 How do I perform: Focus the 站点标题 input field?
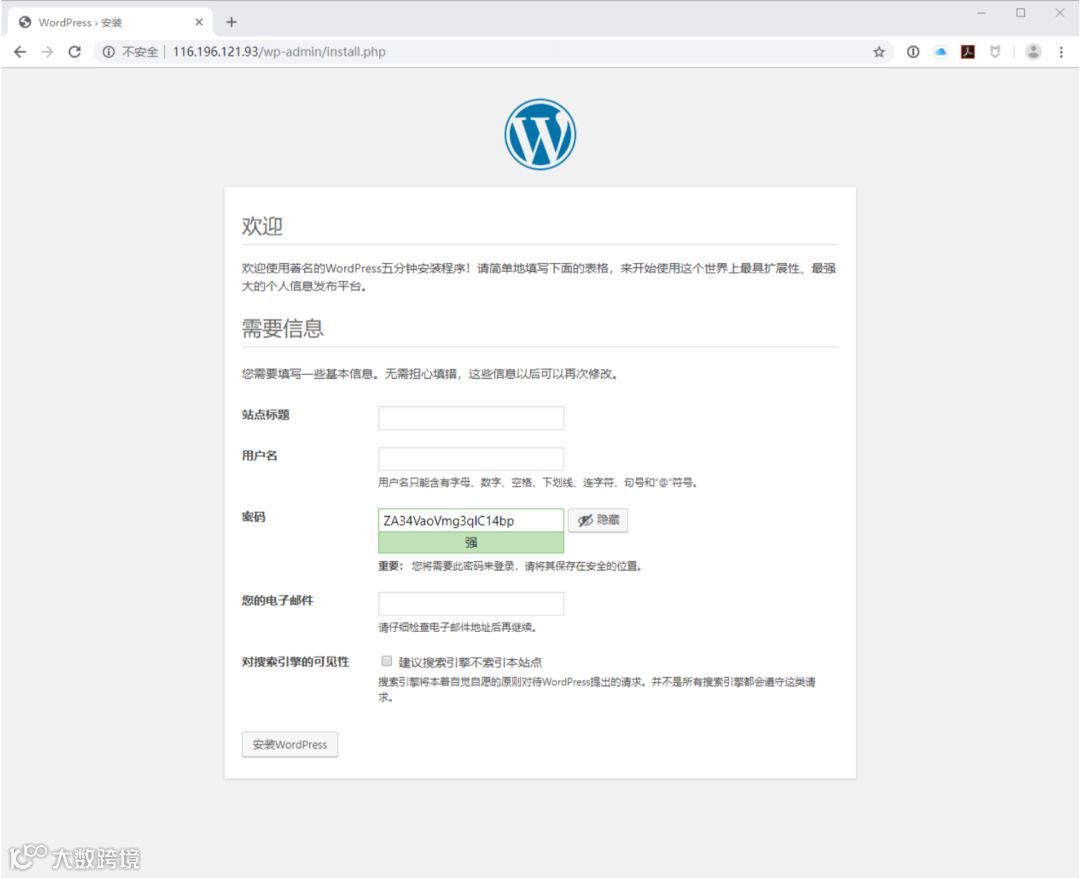click(x=471, y=418)
